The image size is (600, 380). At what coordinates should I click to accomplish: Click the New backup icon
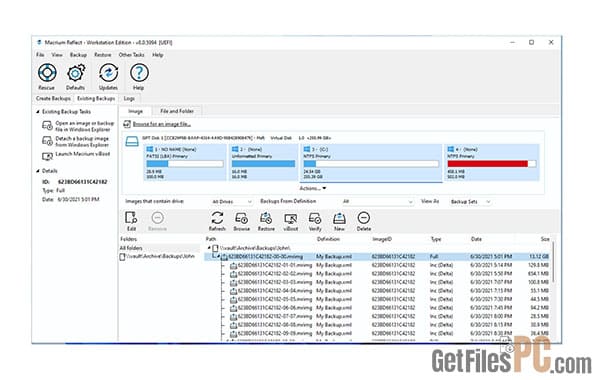click(x=339, y=218)
